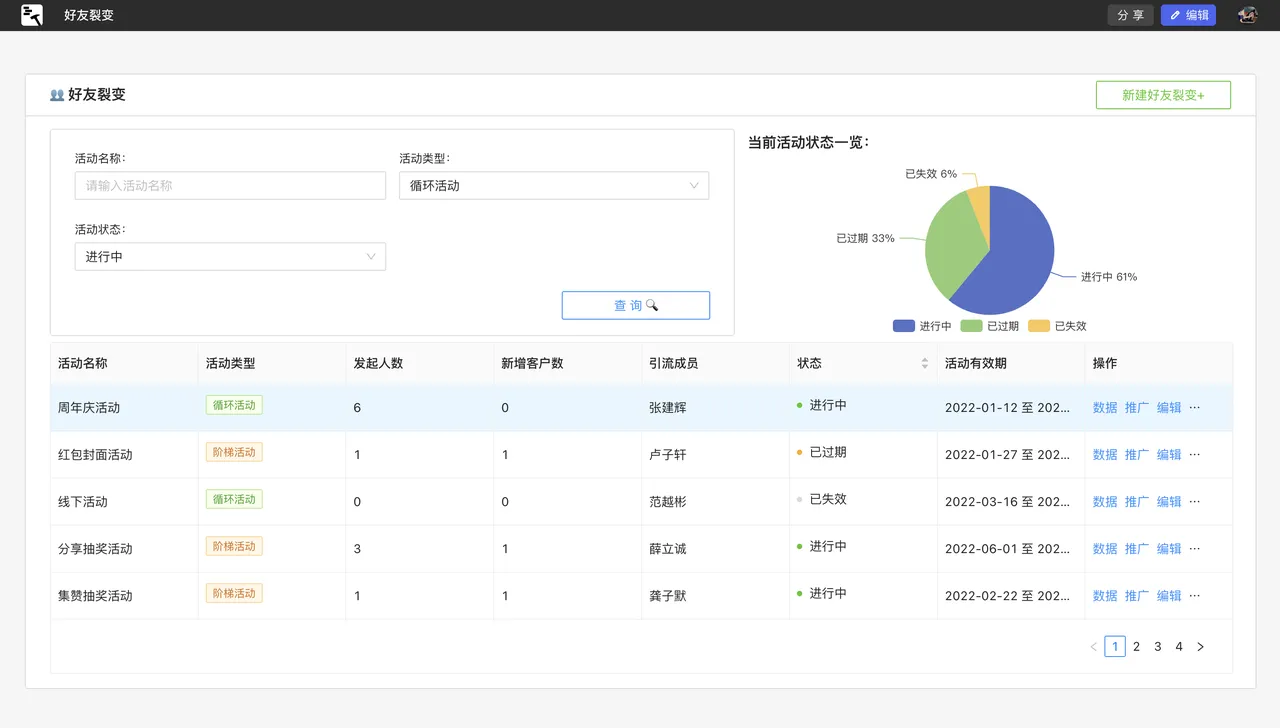Go to page 4

click(x=1179, y=647)
